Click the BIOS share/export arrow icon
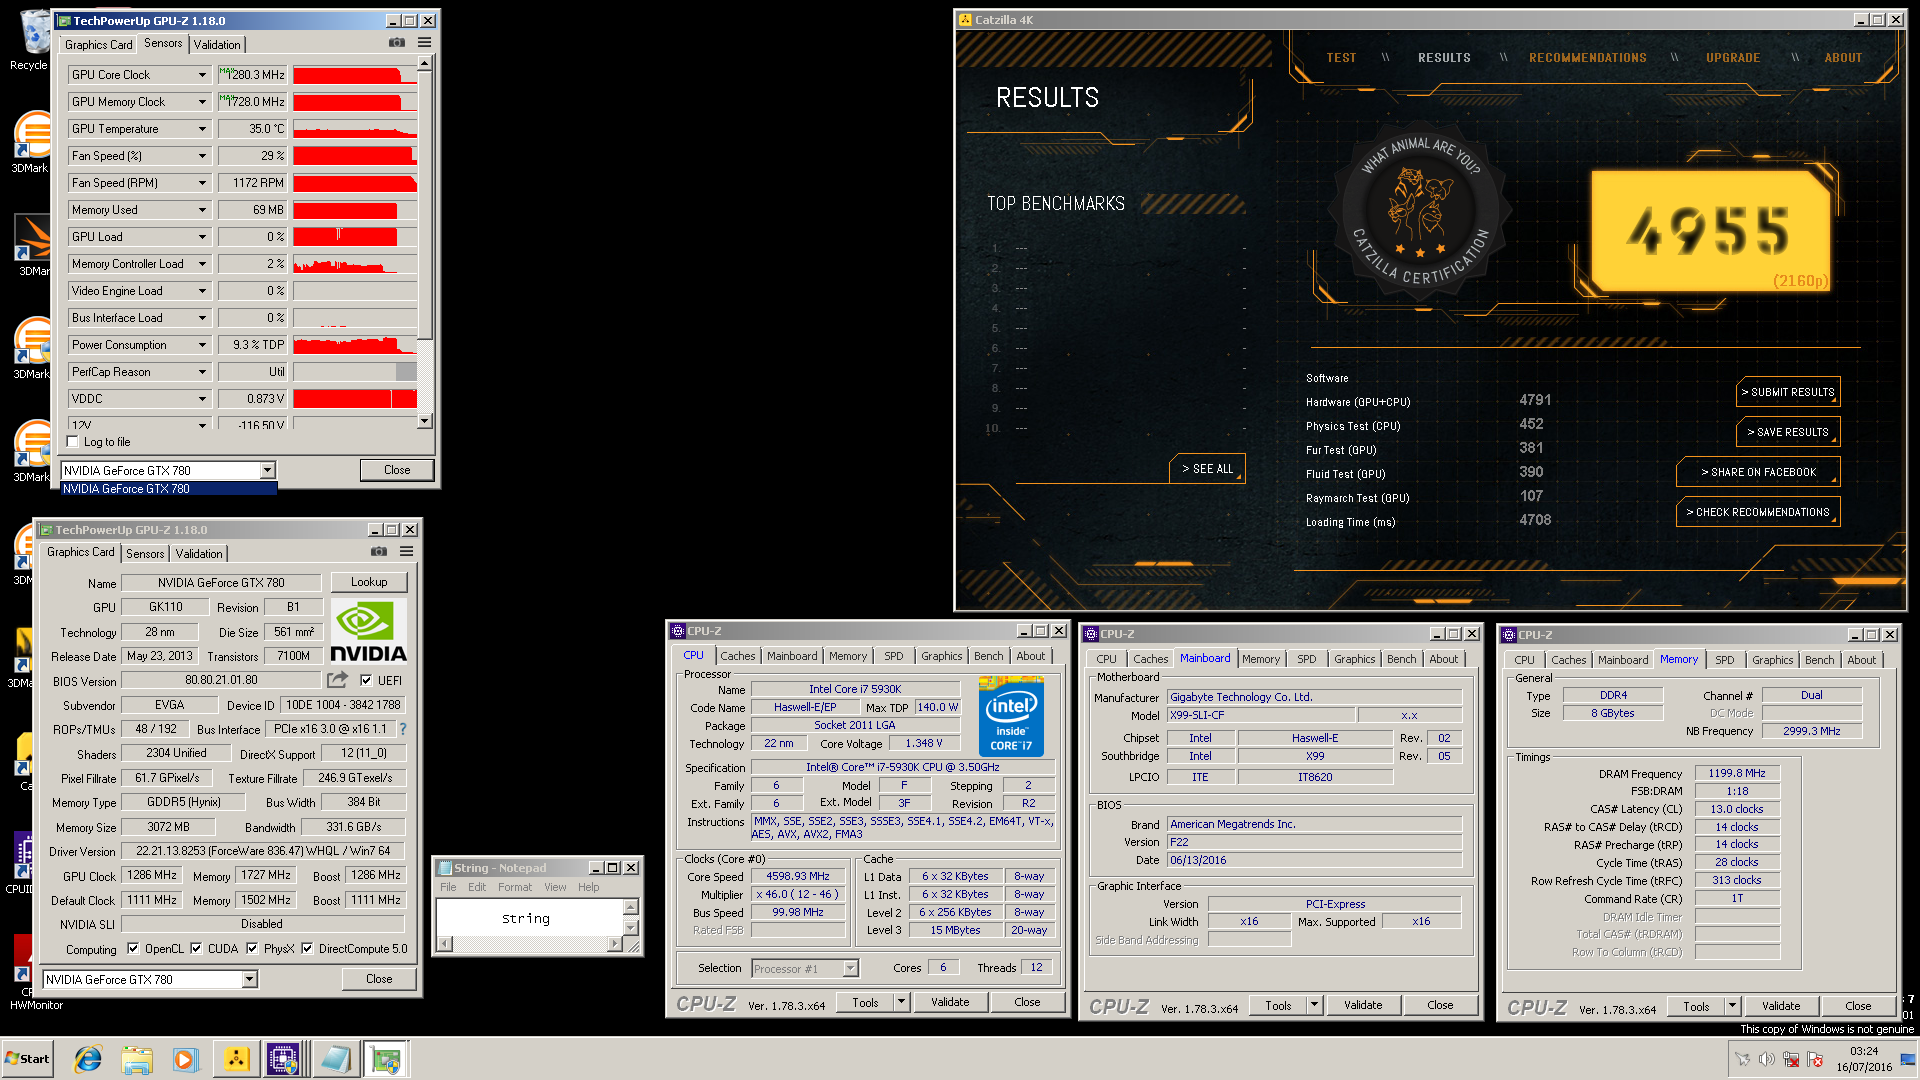Screen dimensions: 1920x1080 point(338,679)
